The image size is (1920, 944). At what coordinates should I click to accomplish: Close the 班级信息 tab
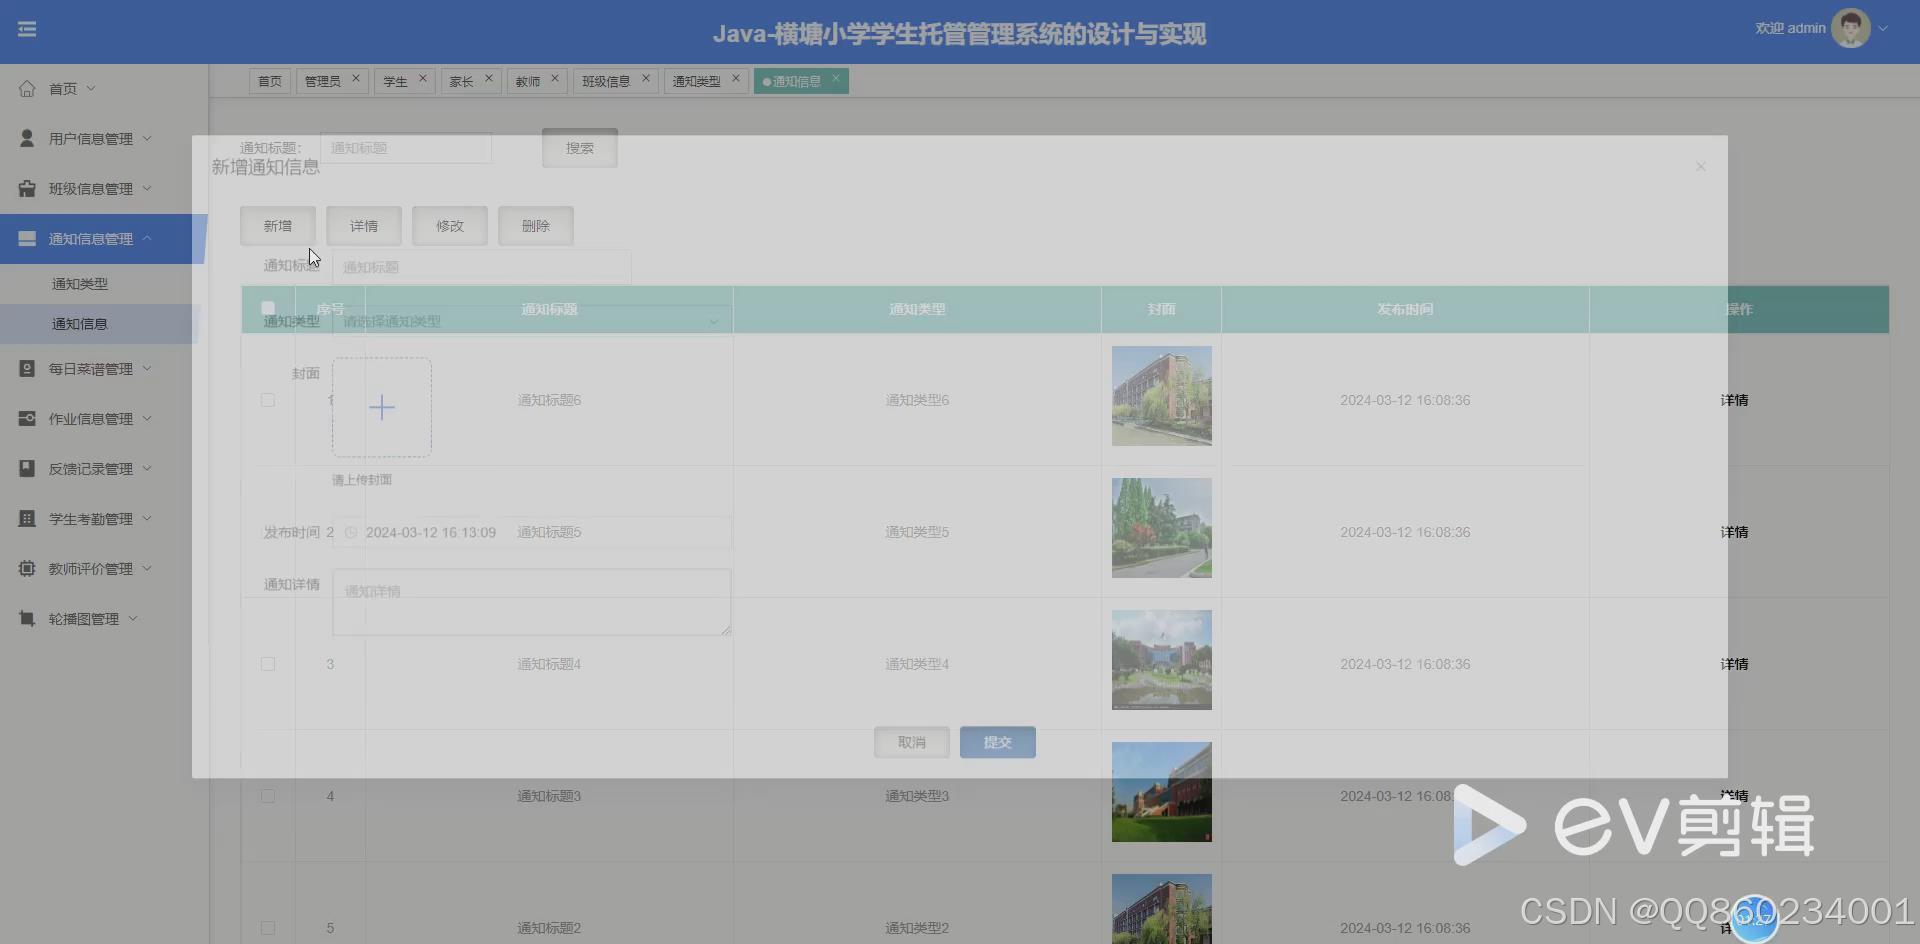[646, 78]
